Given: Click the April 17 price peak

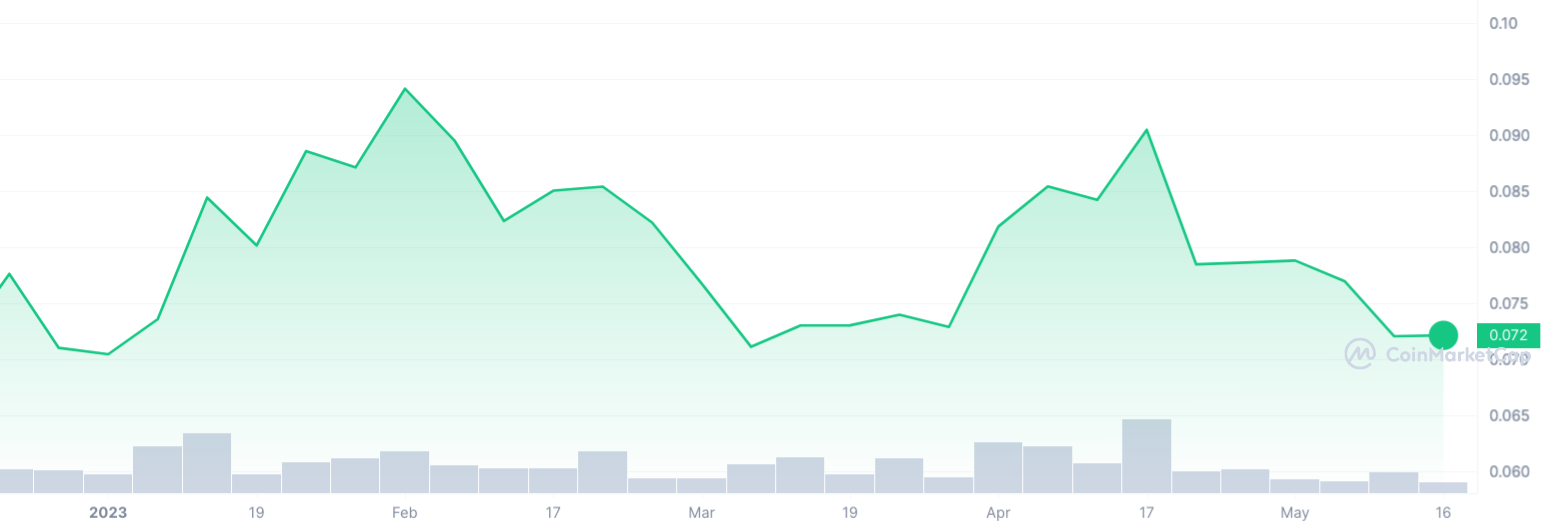Looking at the screenshot, I should point(1146,130).
